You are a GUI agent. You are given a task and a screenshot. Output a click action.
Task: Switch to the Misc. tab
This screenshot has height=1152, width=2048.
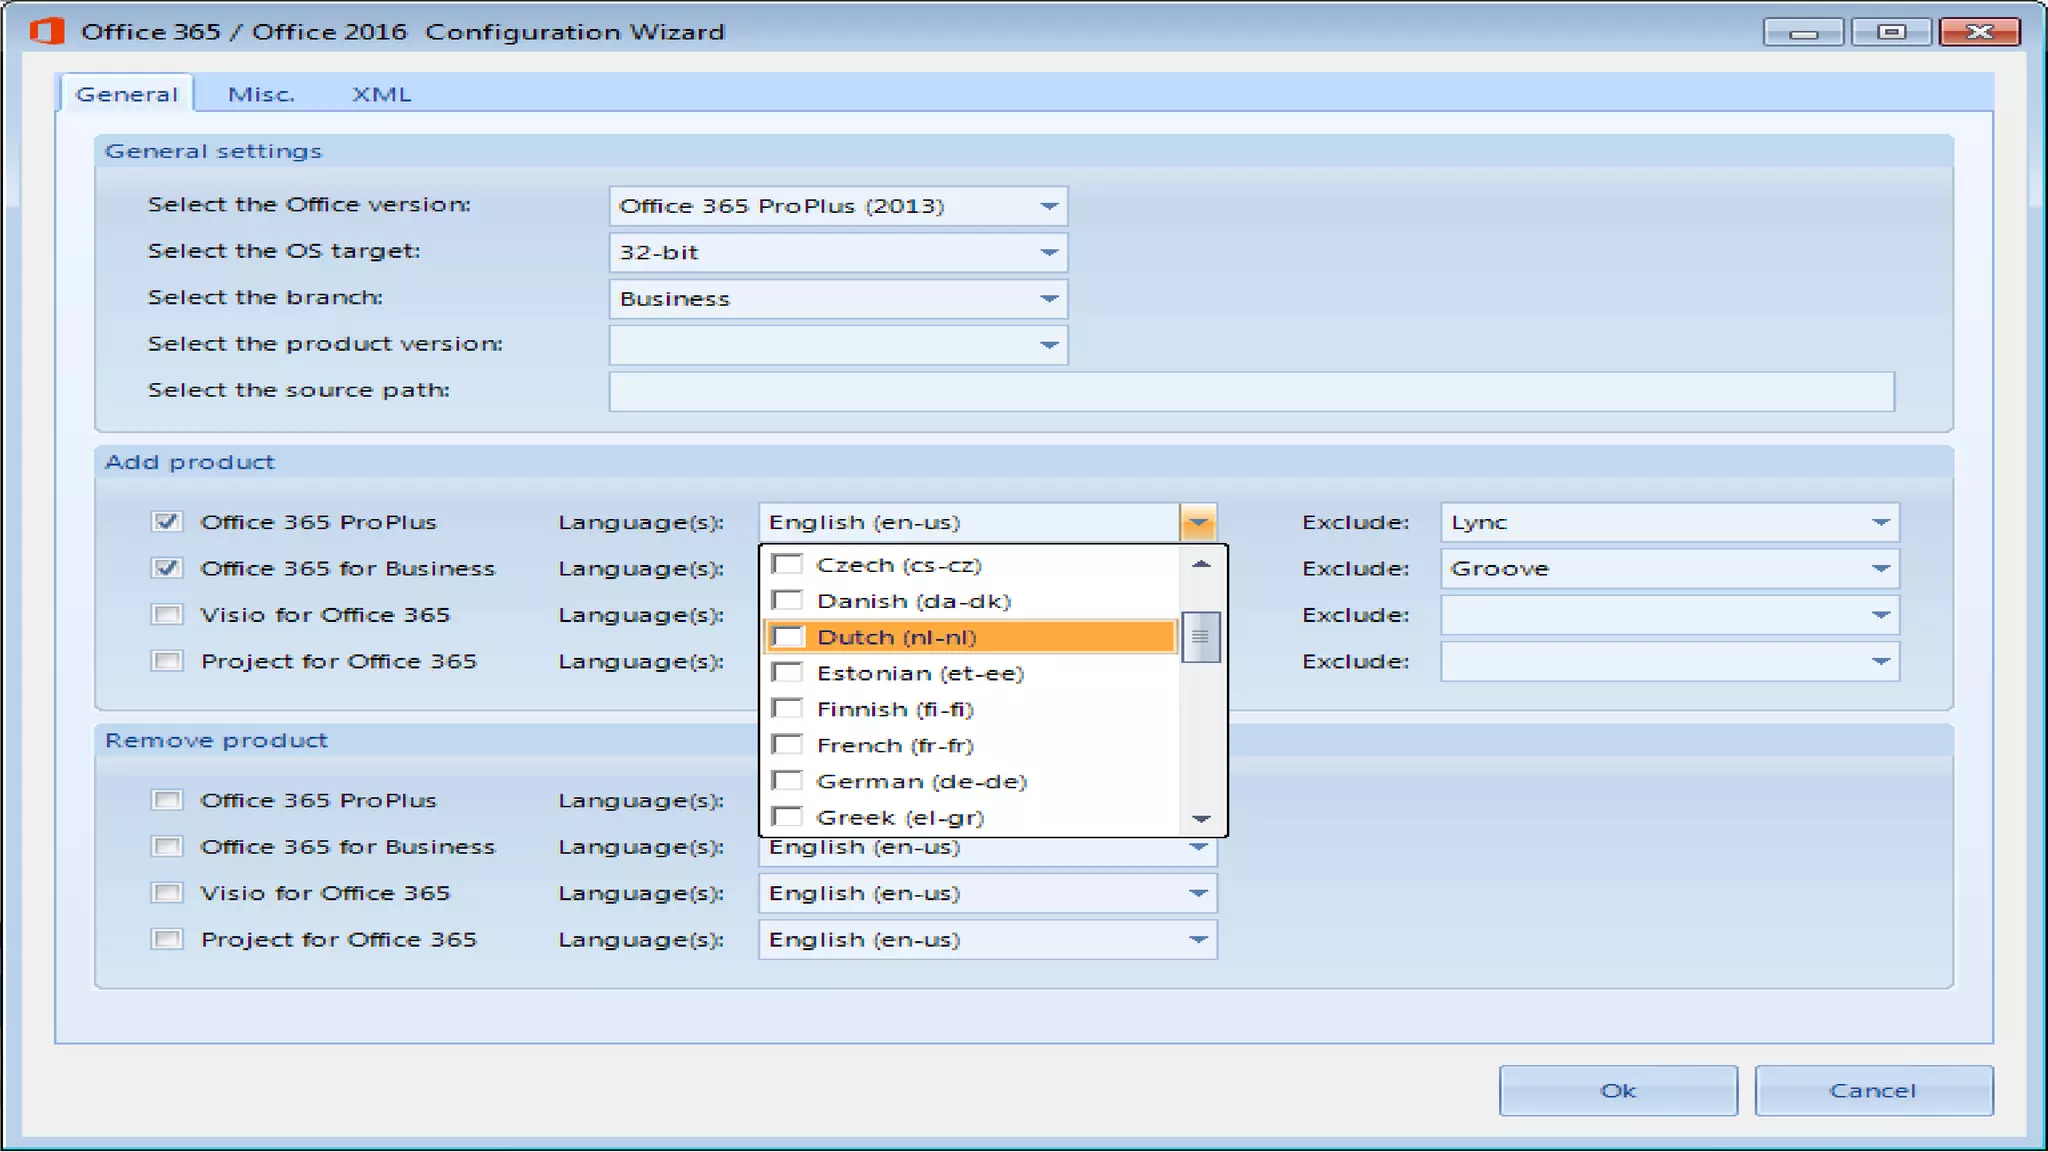coord(261,94)
